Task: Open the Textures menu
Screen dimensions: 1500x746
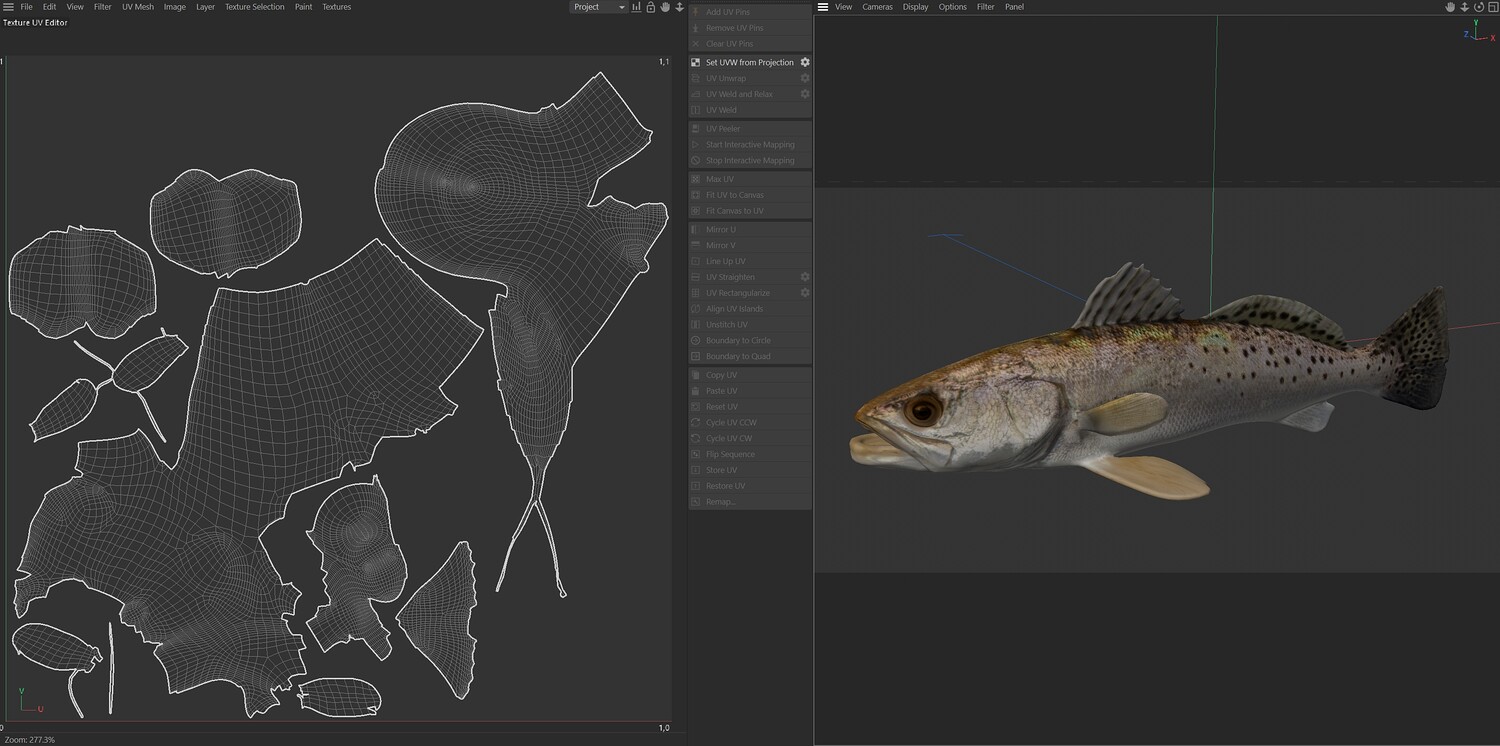Action: click(x=336, y=7)
